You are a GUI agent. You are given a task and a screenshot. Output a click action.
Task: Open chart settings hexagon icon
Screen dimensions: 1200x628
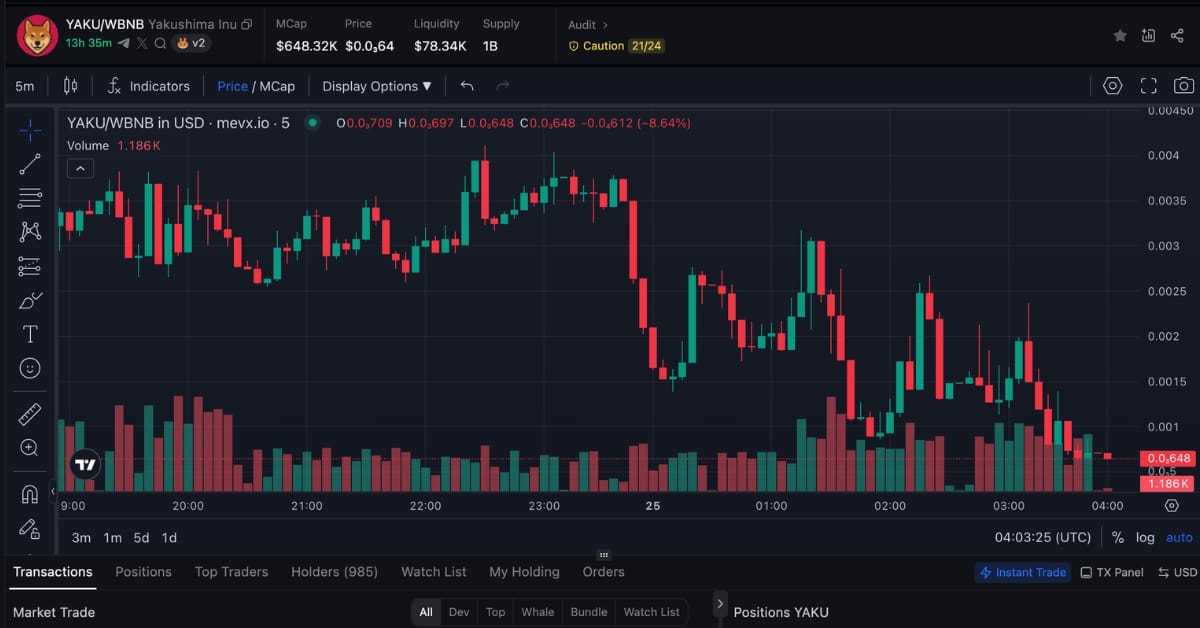pyautogui.click(x=1113, y=86)
